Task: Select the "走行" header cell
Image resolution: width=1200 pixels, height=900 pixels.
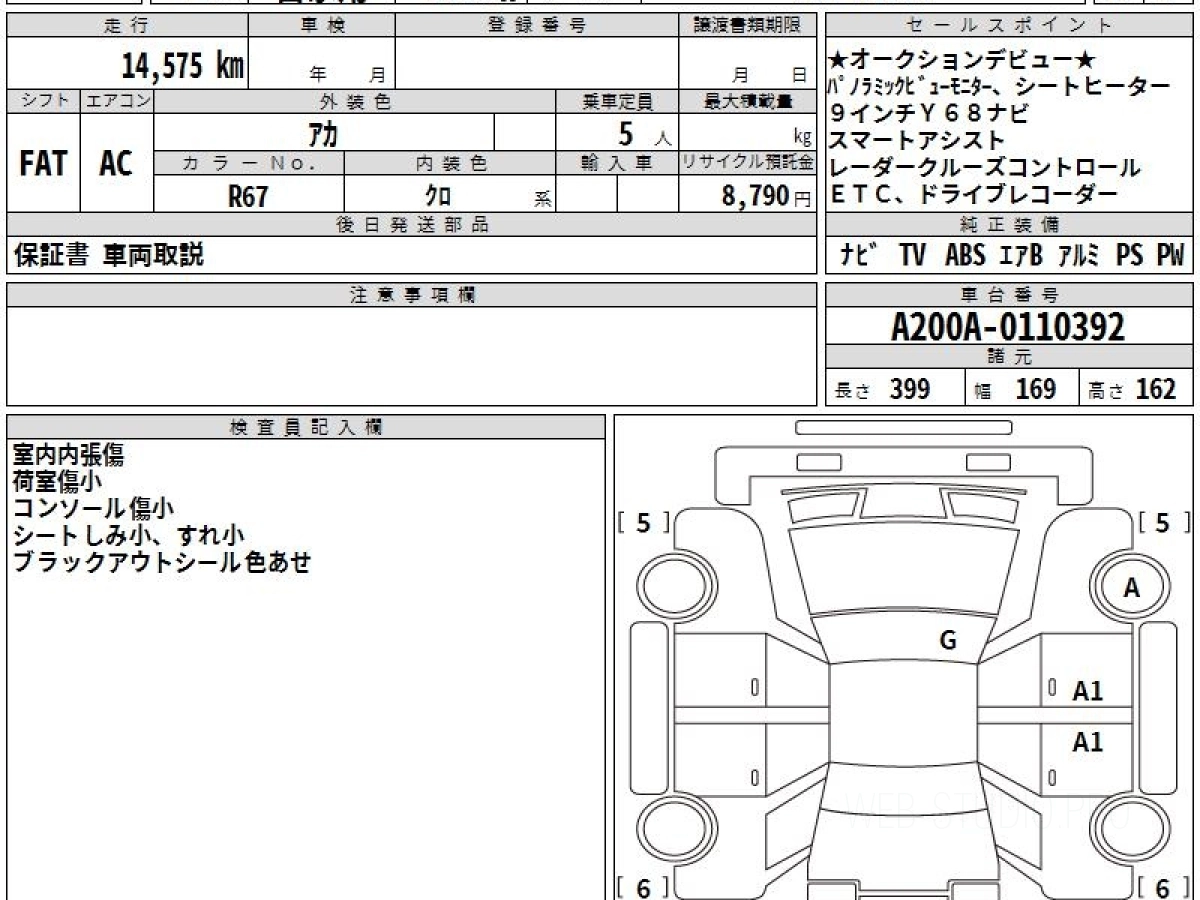Action: click(x=127, y=26)
